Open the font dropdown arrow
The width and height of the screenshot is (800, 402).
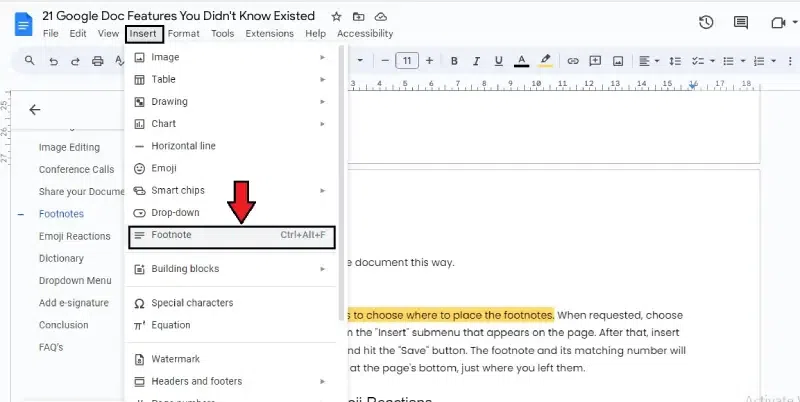360,61
